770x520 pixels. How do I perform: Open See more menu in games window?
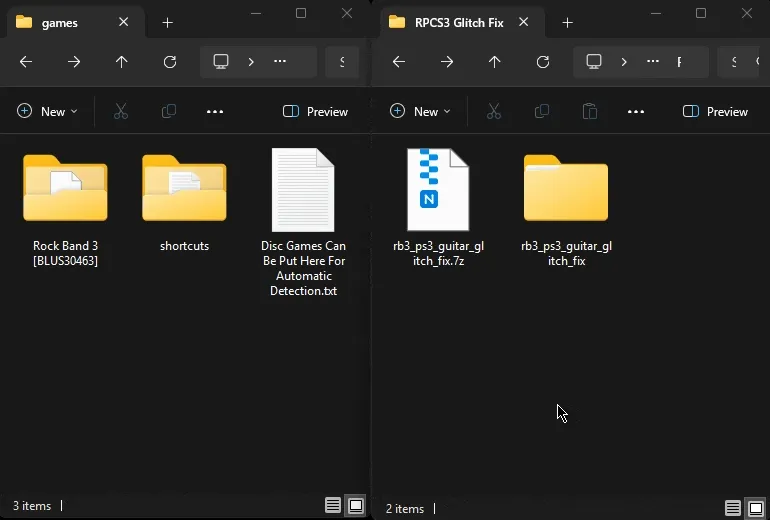click(215, 111)
